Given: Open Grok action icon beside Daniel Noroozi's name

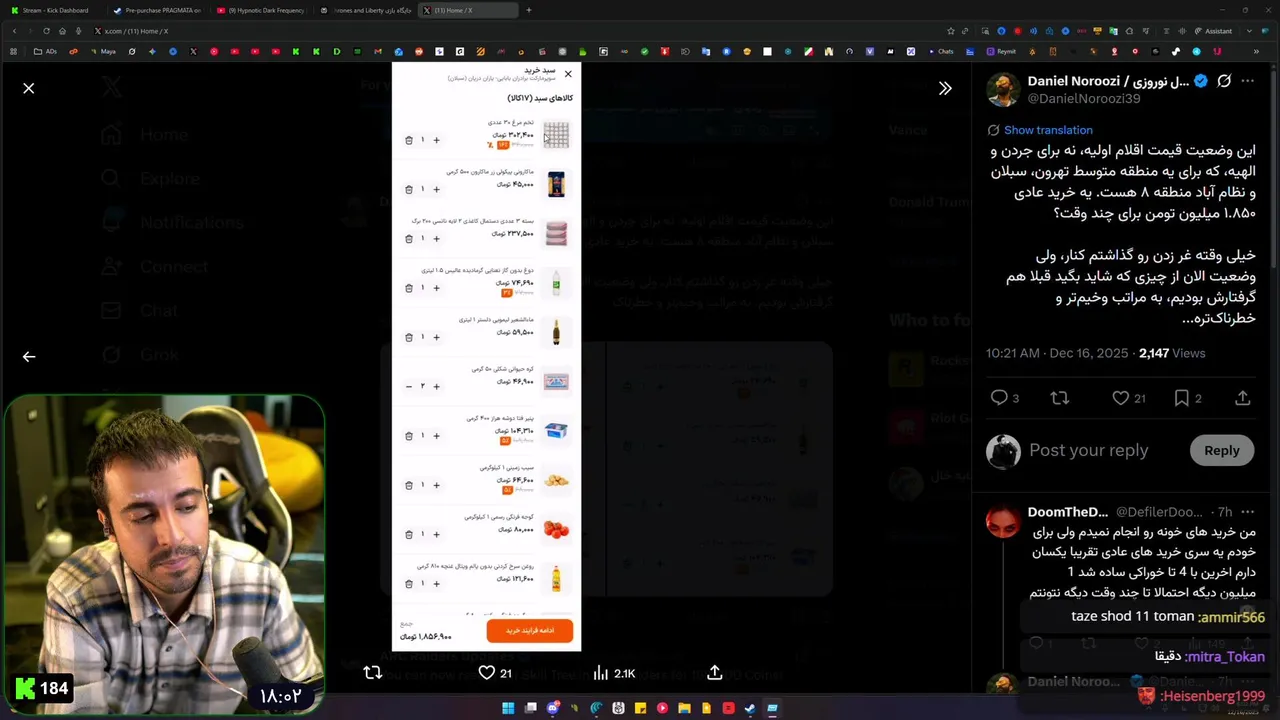Looking at the screenshot, I should click(1224, 81).
